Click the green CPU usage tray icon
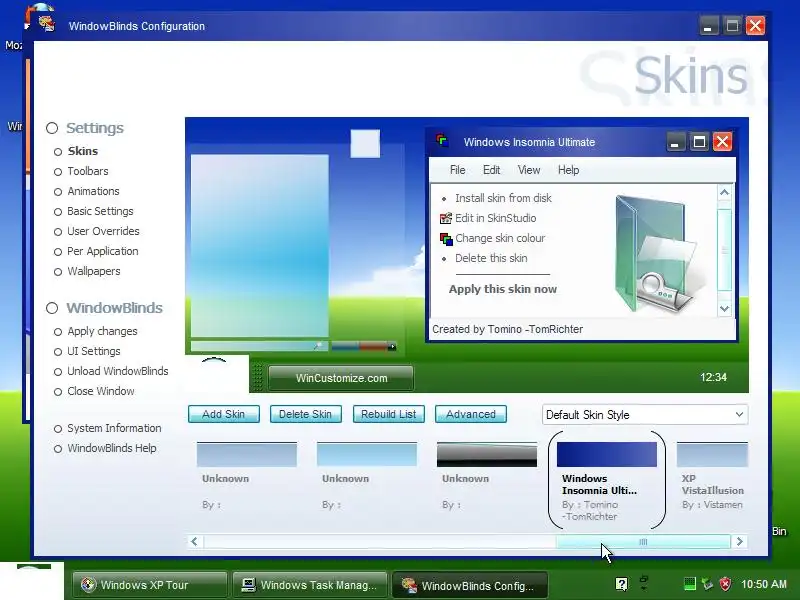Viewport: 800px width, 600px height. (x=689, y=584)
